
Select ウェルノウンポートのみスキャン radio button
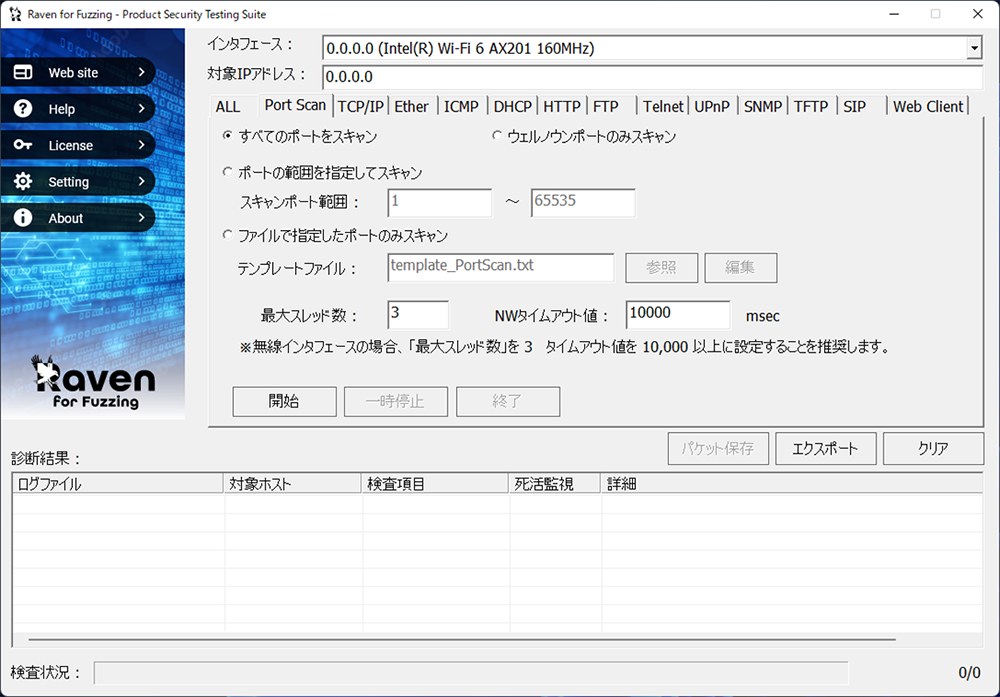point(497,135)
